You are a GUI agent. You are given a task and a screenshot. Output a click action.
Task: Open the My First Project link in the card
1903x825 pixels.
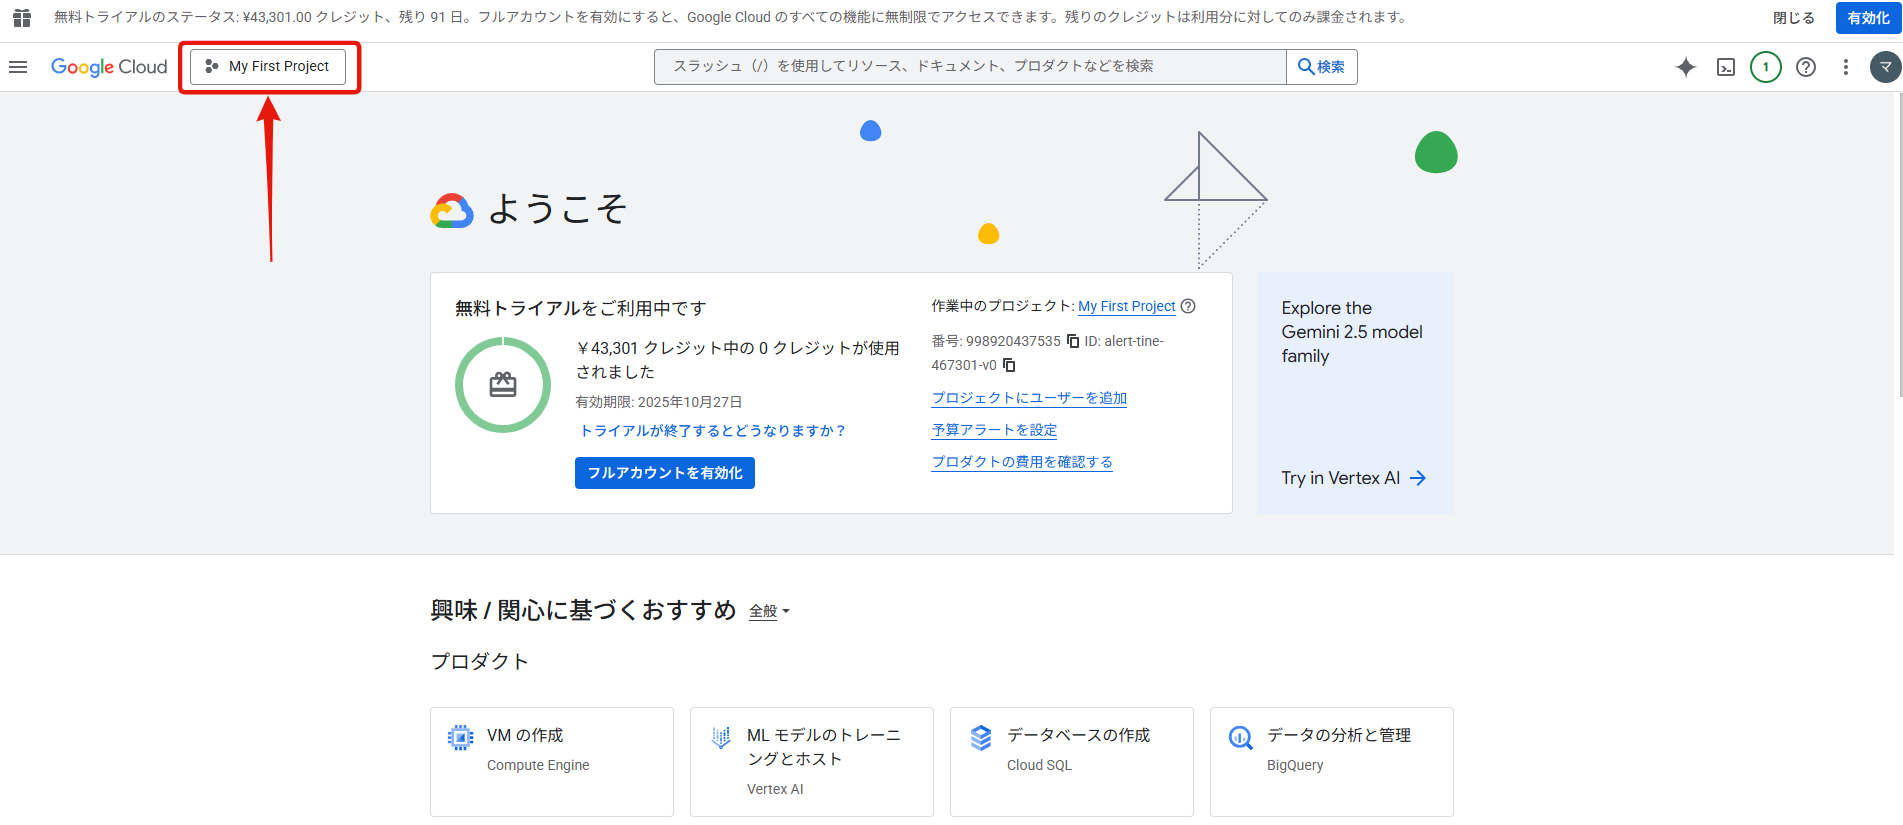point(1126,306)
